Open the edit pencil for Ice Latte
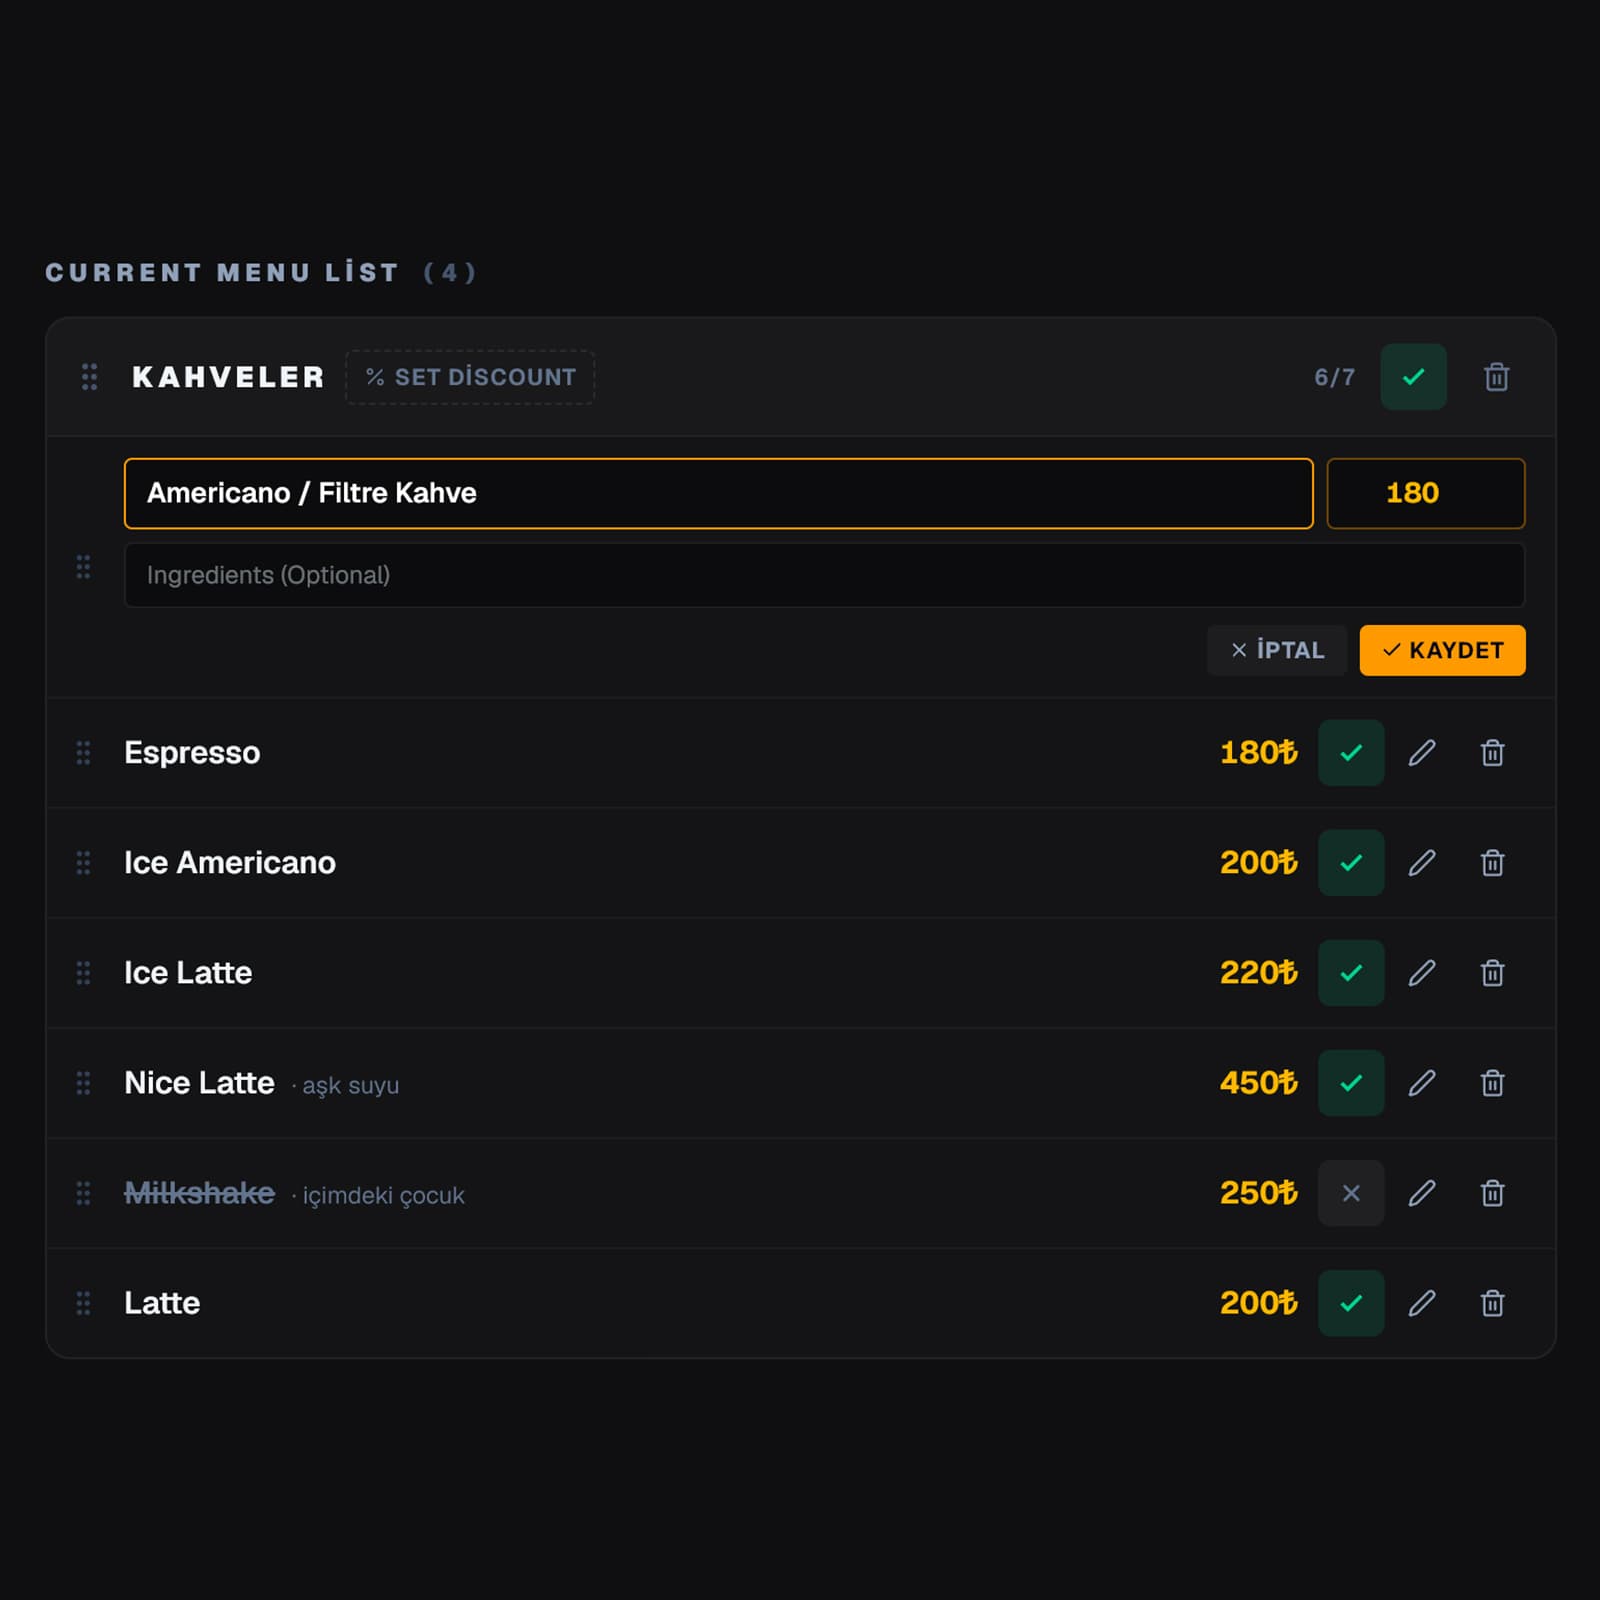Screen dimensions: 1600x1600 [1422, 973]
